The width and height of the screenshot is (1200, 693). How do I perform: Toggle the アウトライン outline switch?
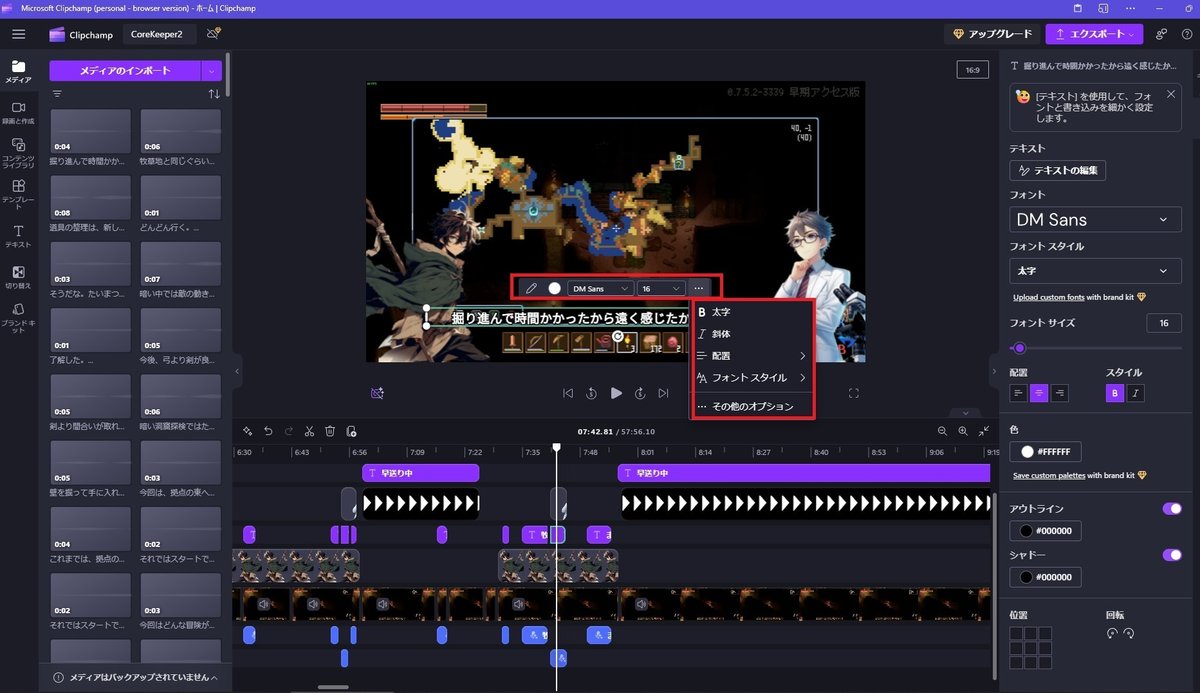[x=1171, y=509]
